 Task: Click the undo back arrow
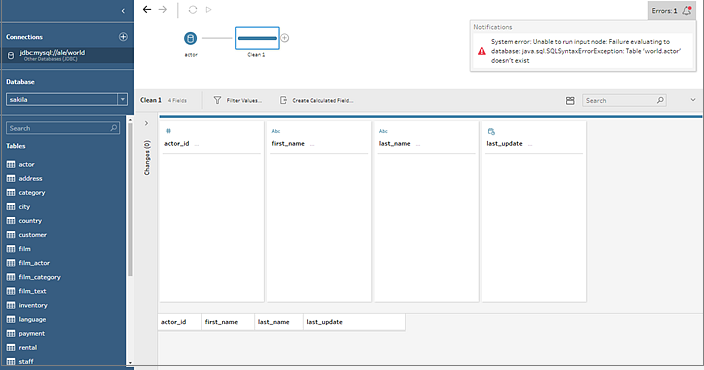[x=147, y=9]
